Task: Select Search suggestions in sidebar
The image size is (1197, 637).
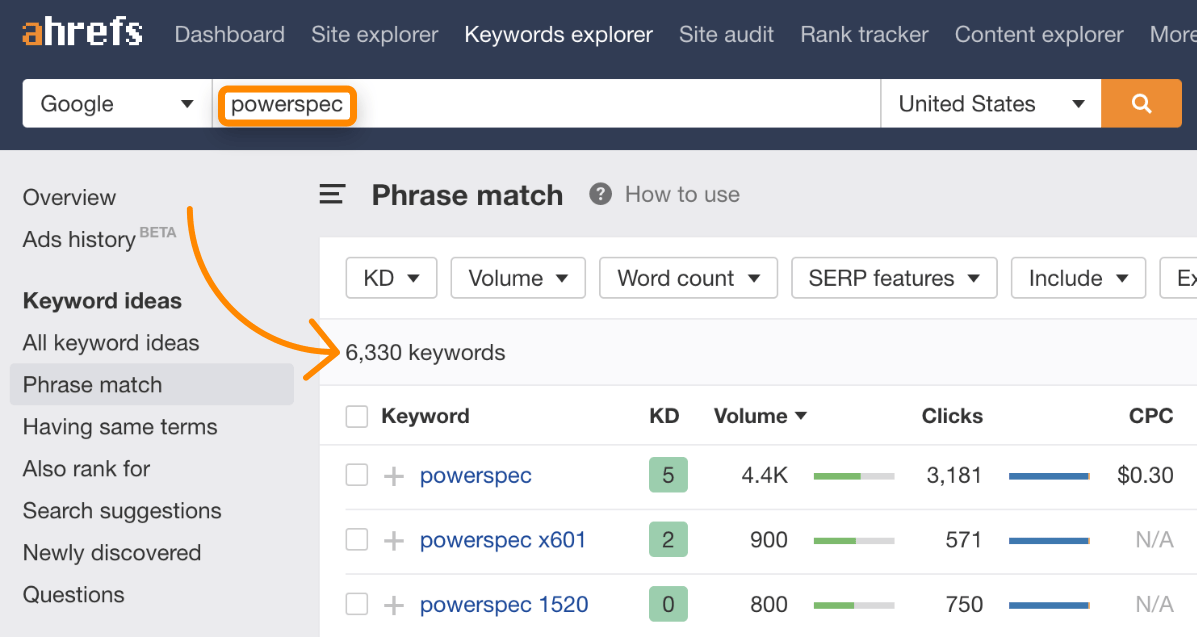Action: coord(122,510)
